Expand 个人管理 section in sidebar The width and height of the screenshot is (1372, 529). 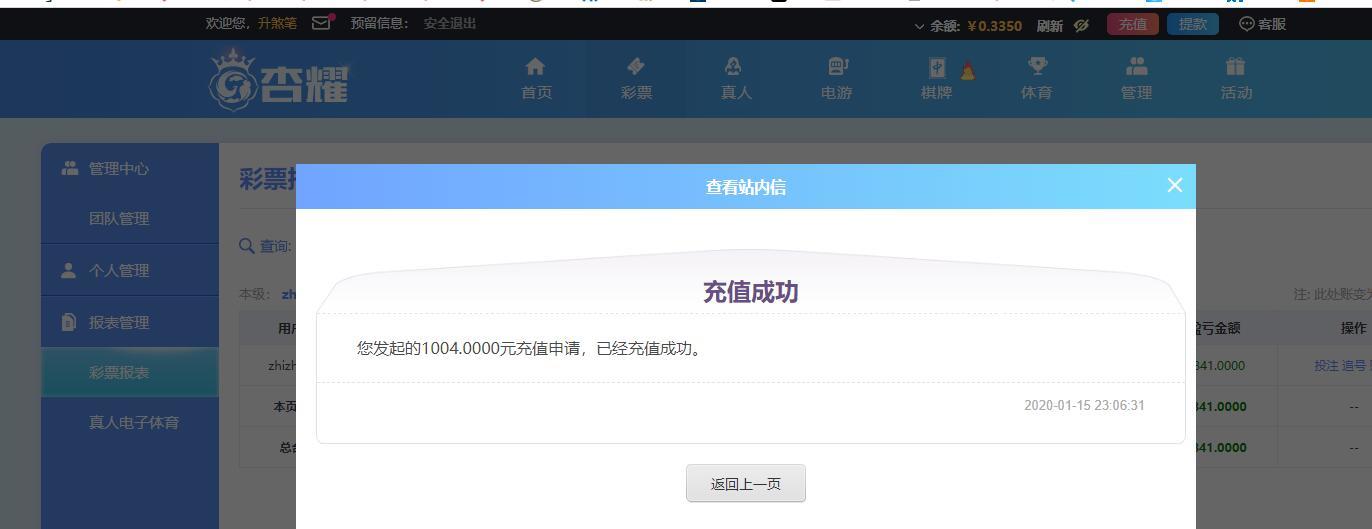[119, 271]
